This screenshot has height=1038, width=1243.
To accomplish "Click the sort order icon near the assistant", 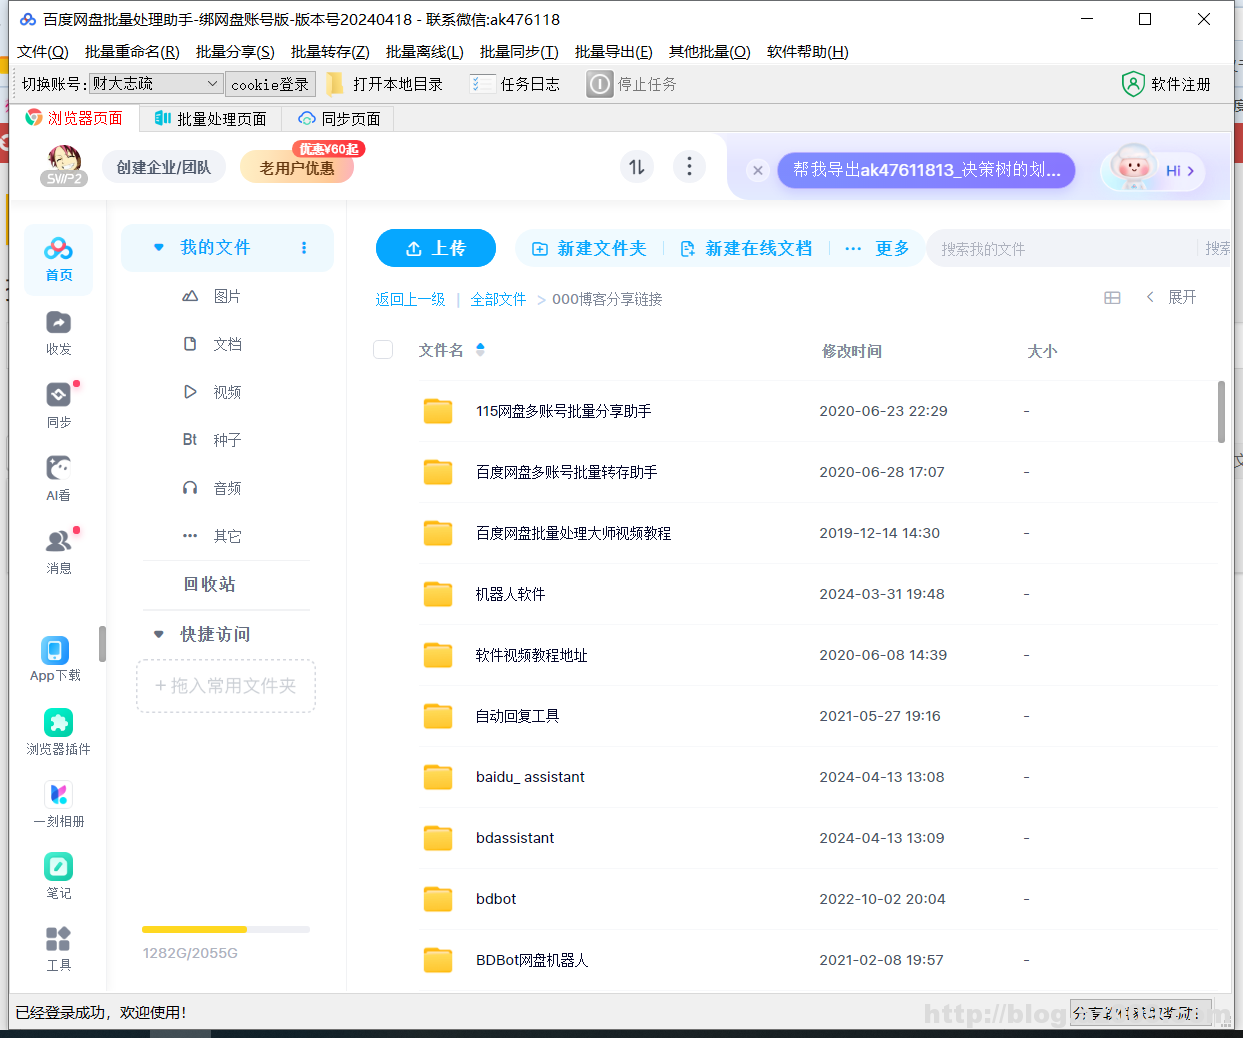I will click(x=637, y=166).
